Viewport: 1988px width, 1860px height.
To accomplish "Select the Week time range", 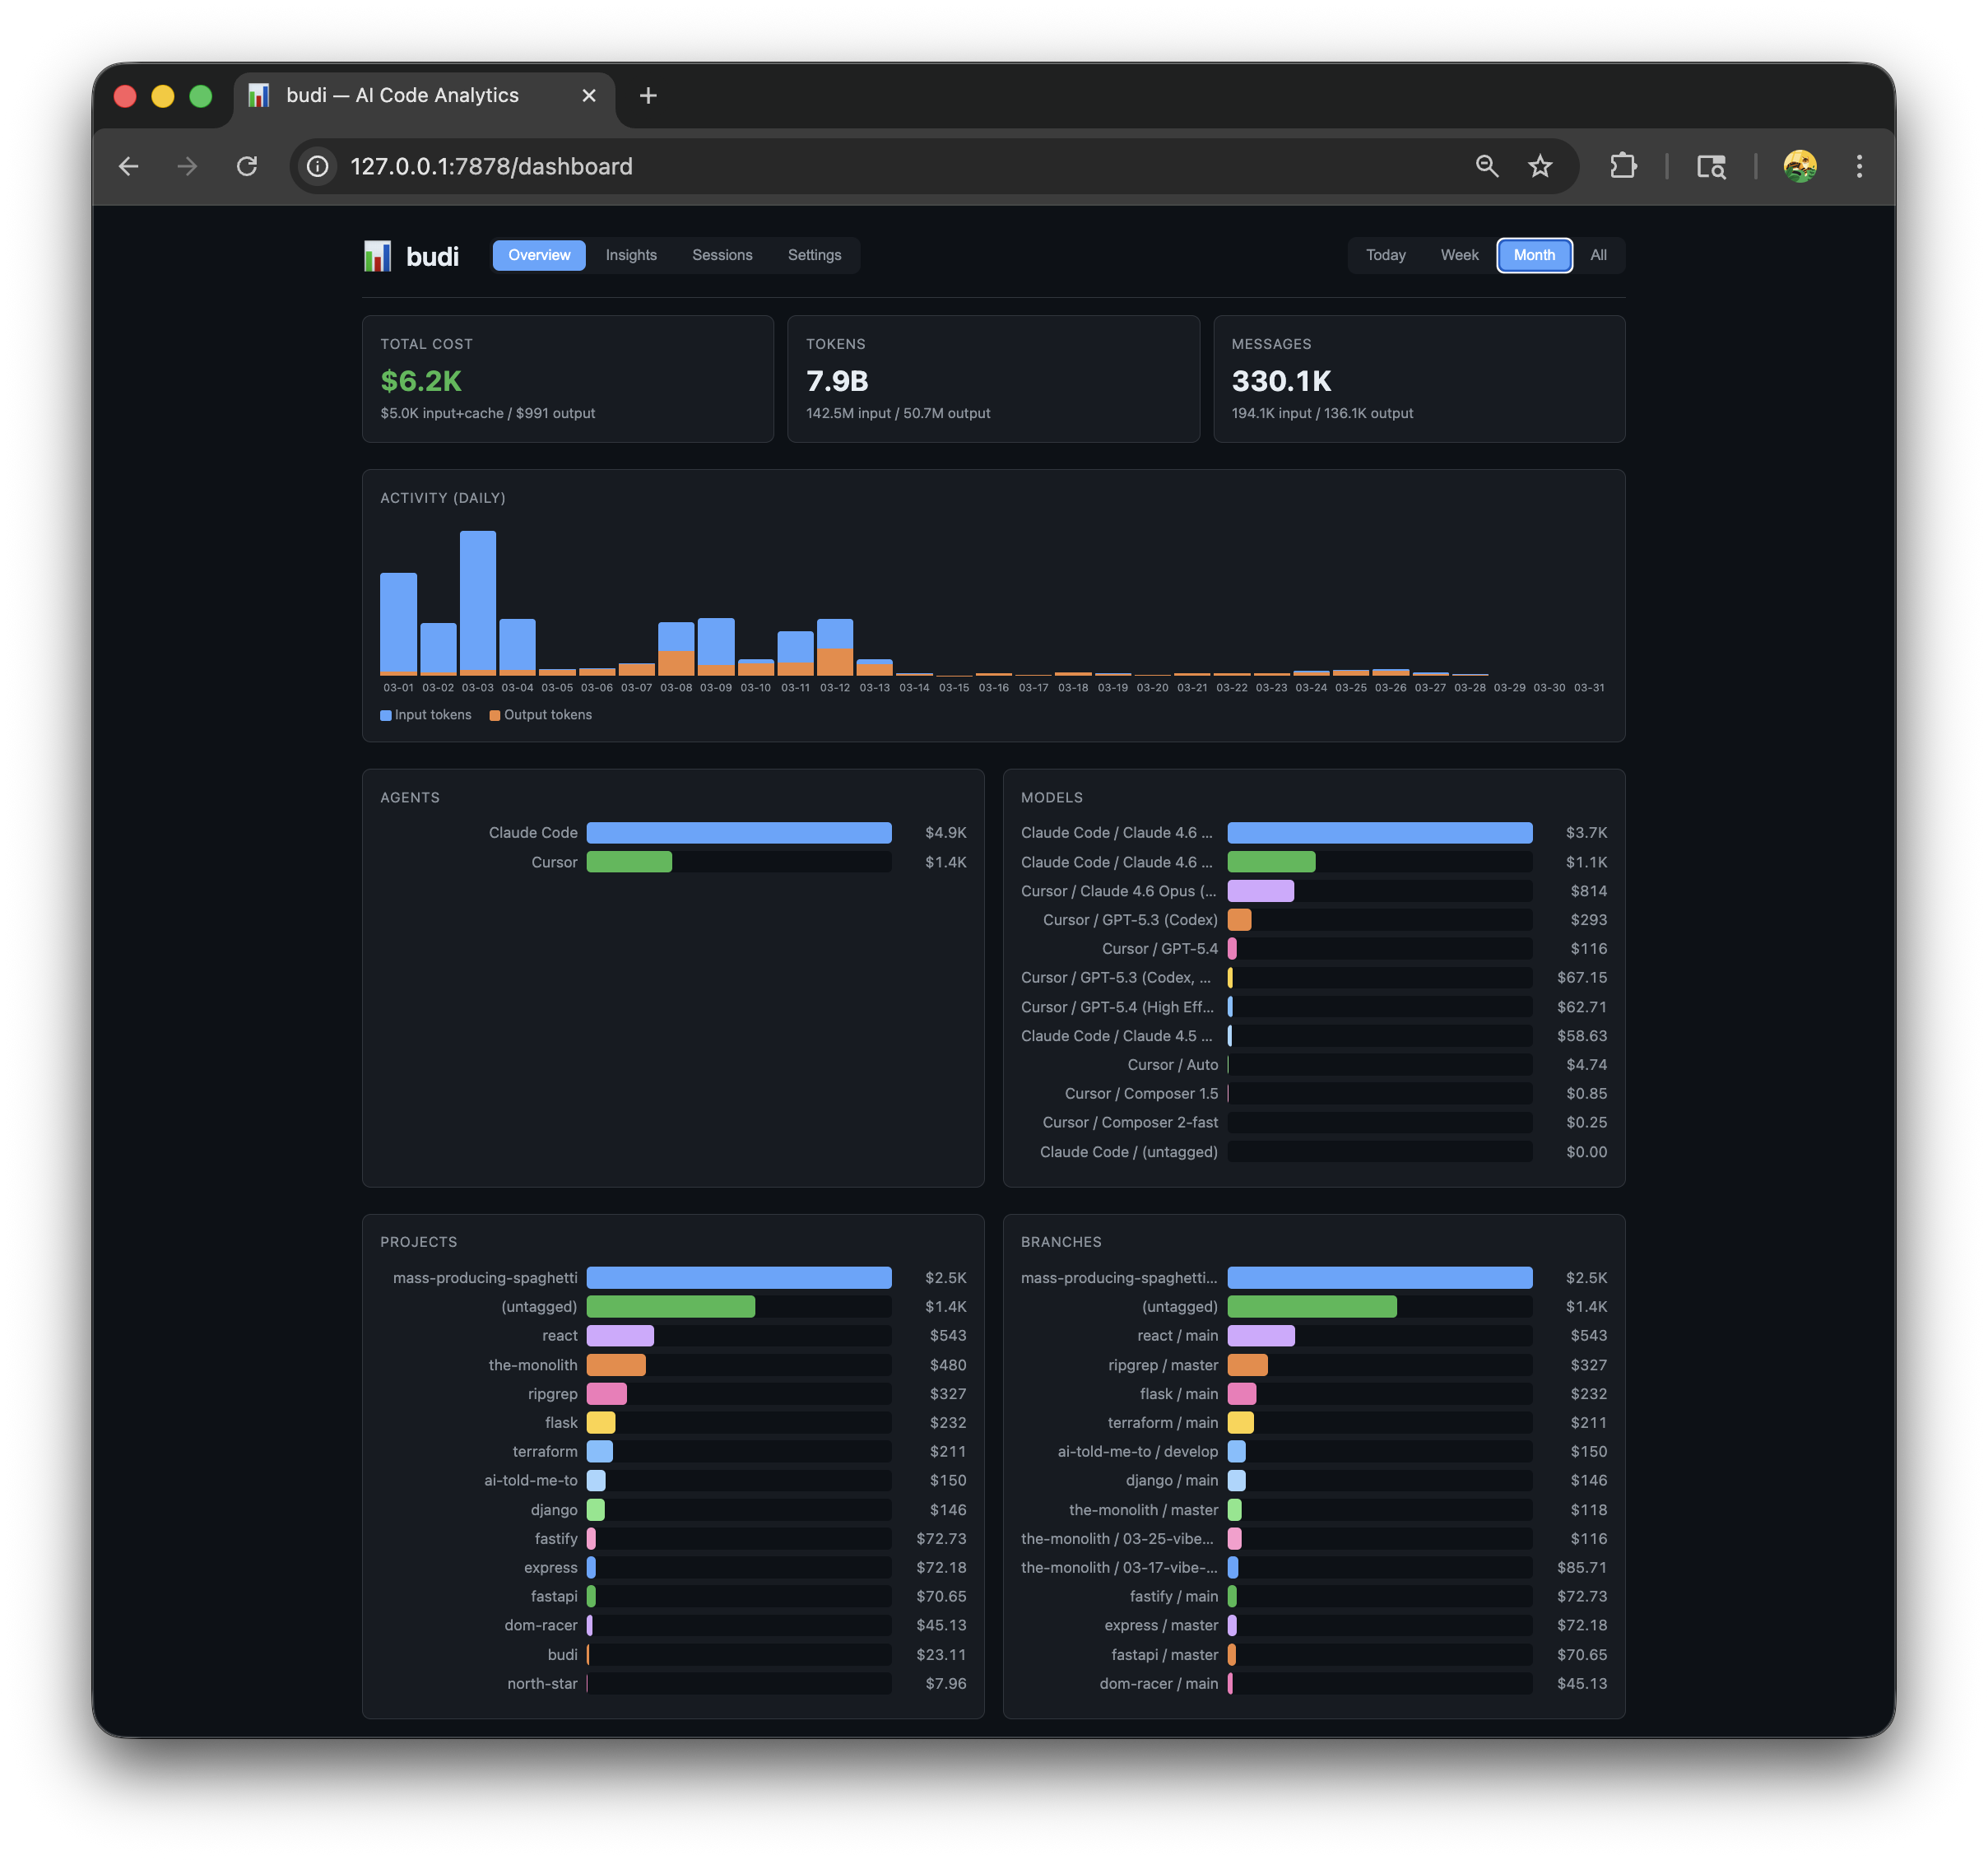I will tap(1459, 255).
